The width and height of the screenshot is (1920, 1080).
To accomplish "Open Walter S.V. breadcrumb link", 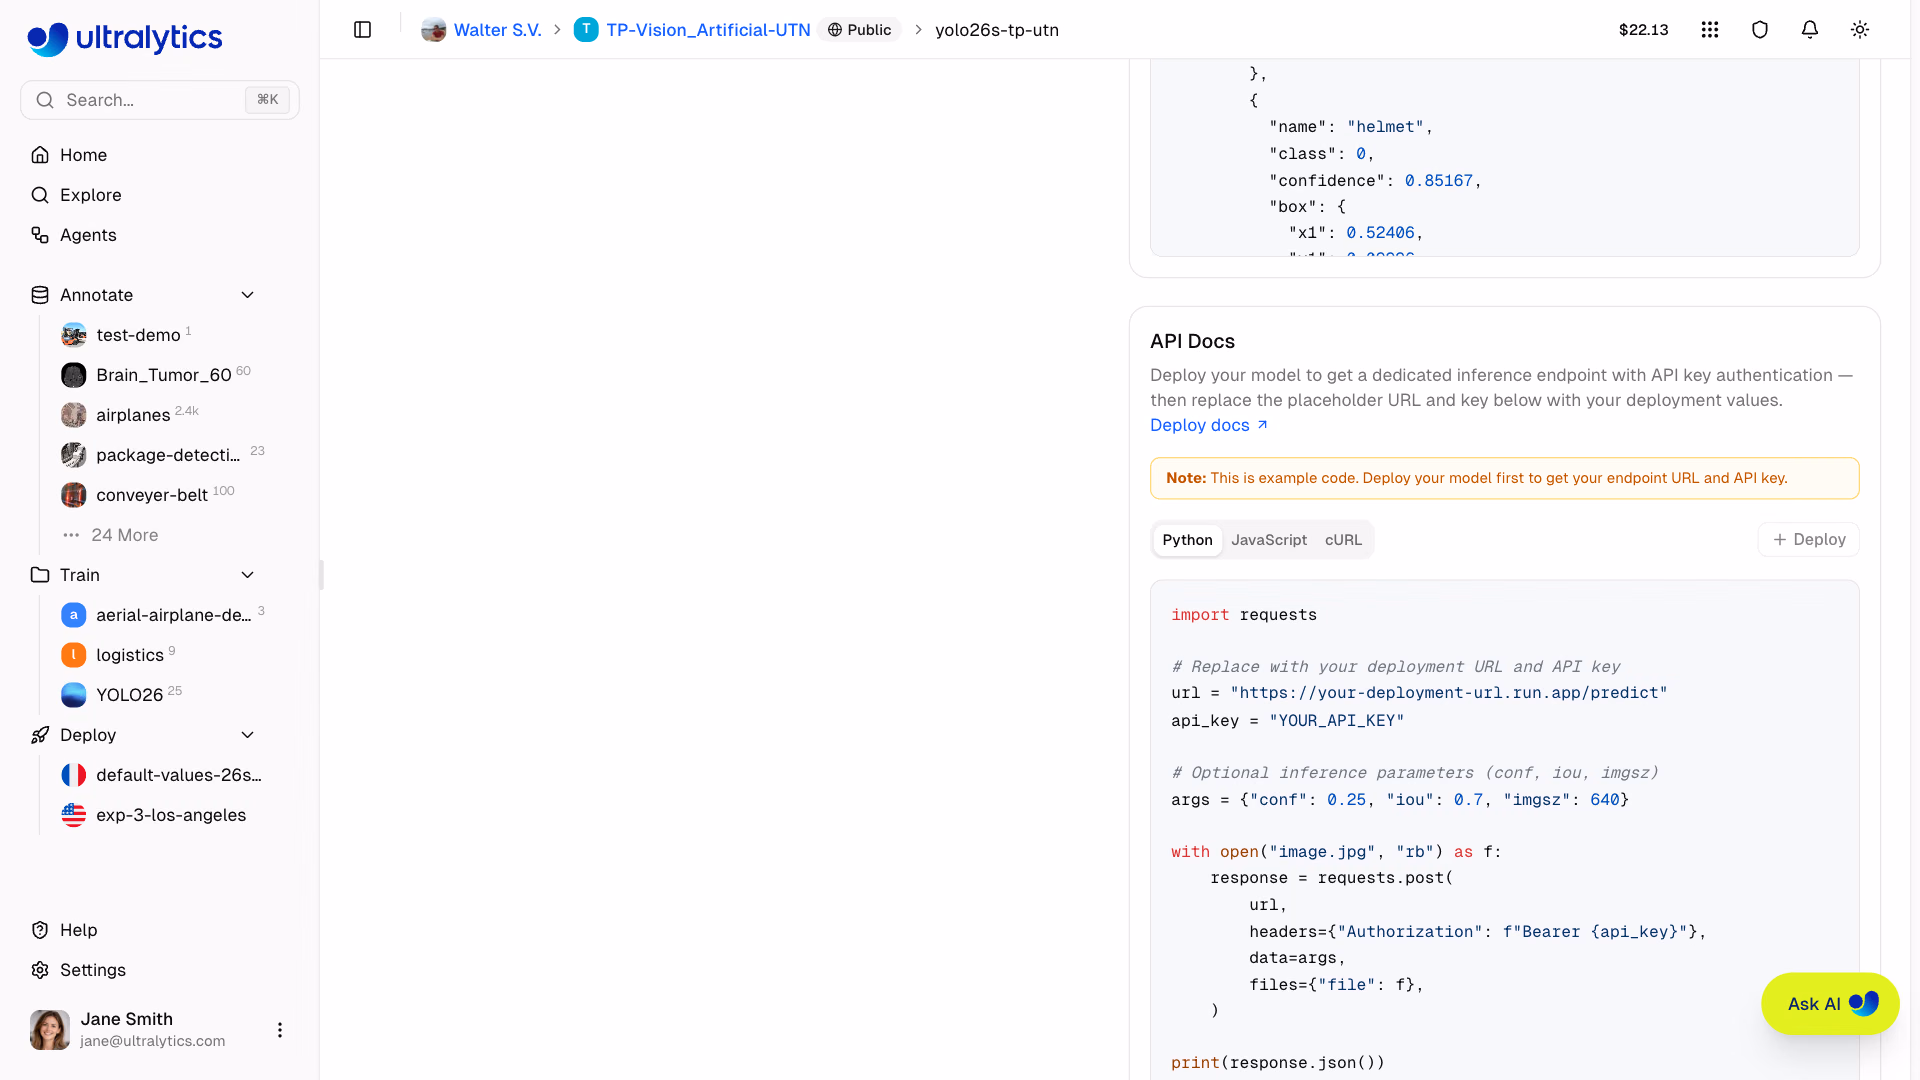I will pyautogui.click(x=497, y=30).
